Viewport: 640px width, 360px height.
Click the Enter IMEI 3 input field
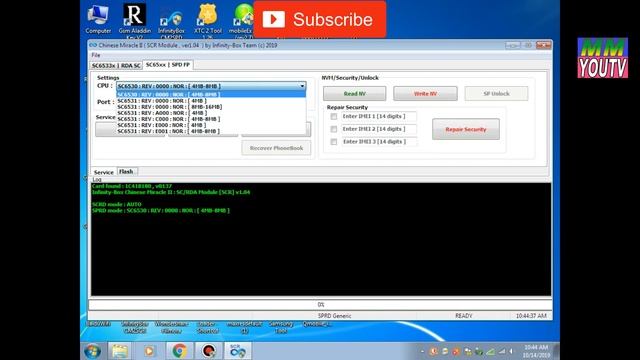379,142
